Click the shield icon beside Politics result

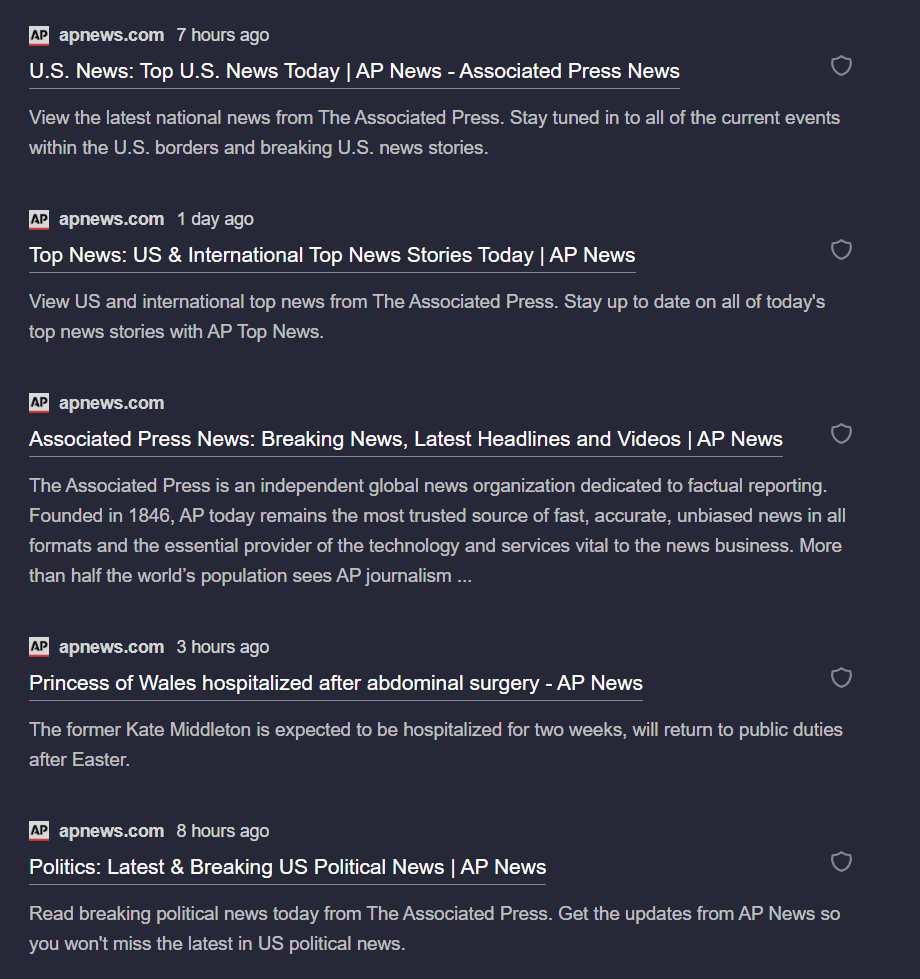(842, 862)
